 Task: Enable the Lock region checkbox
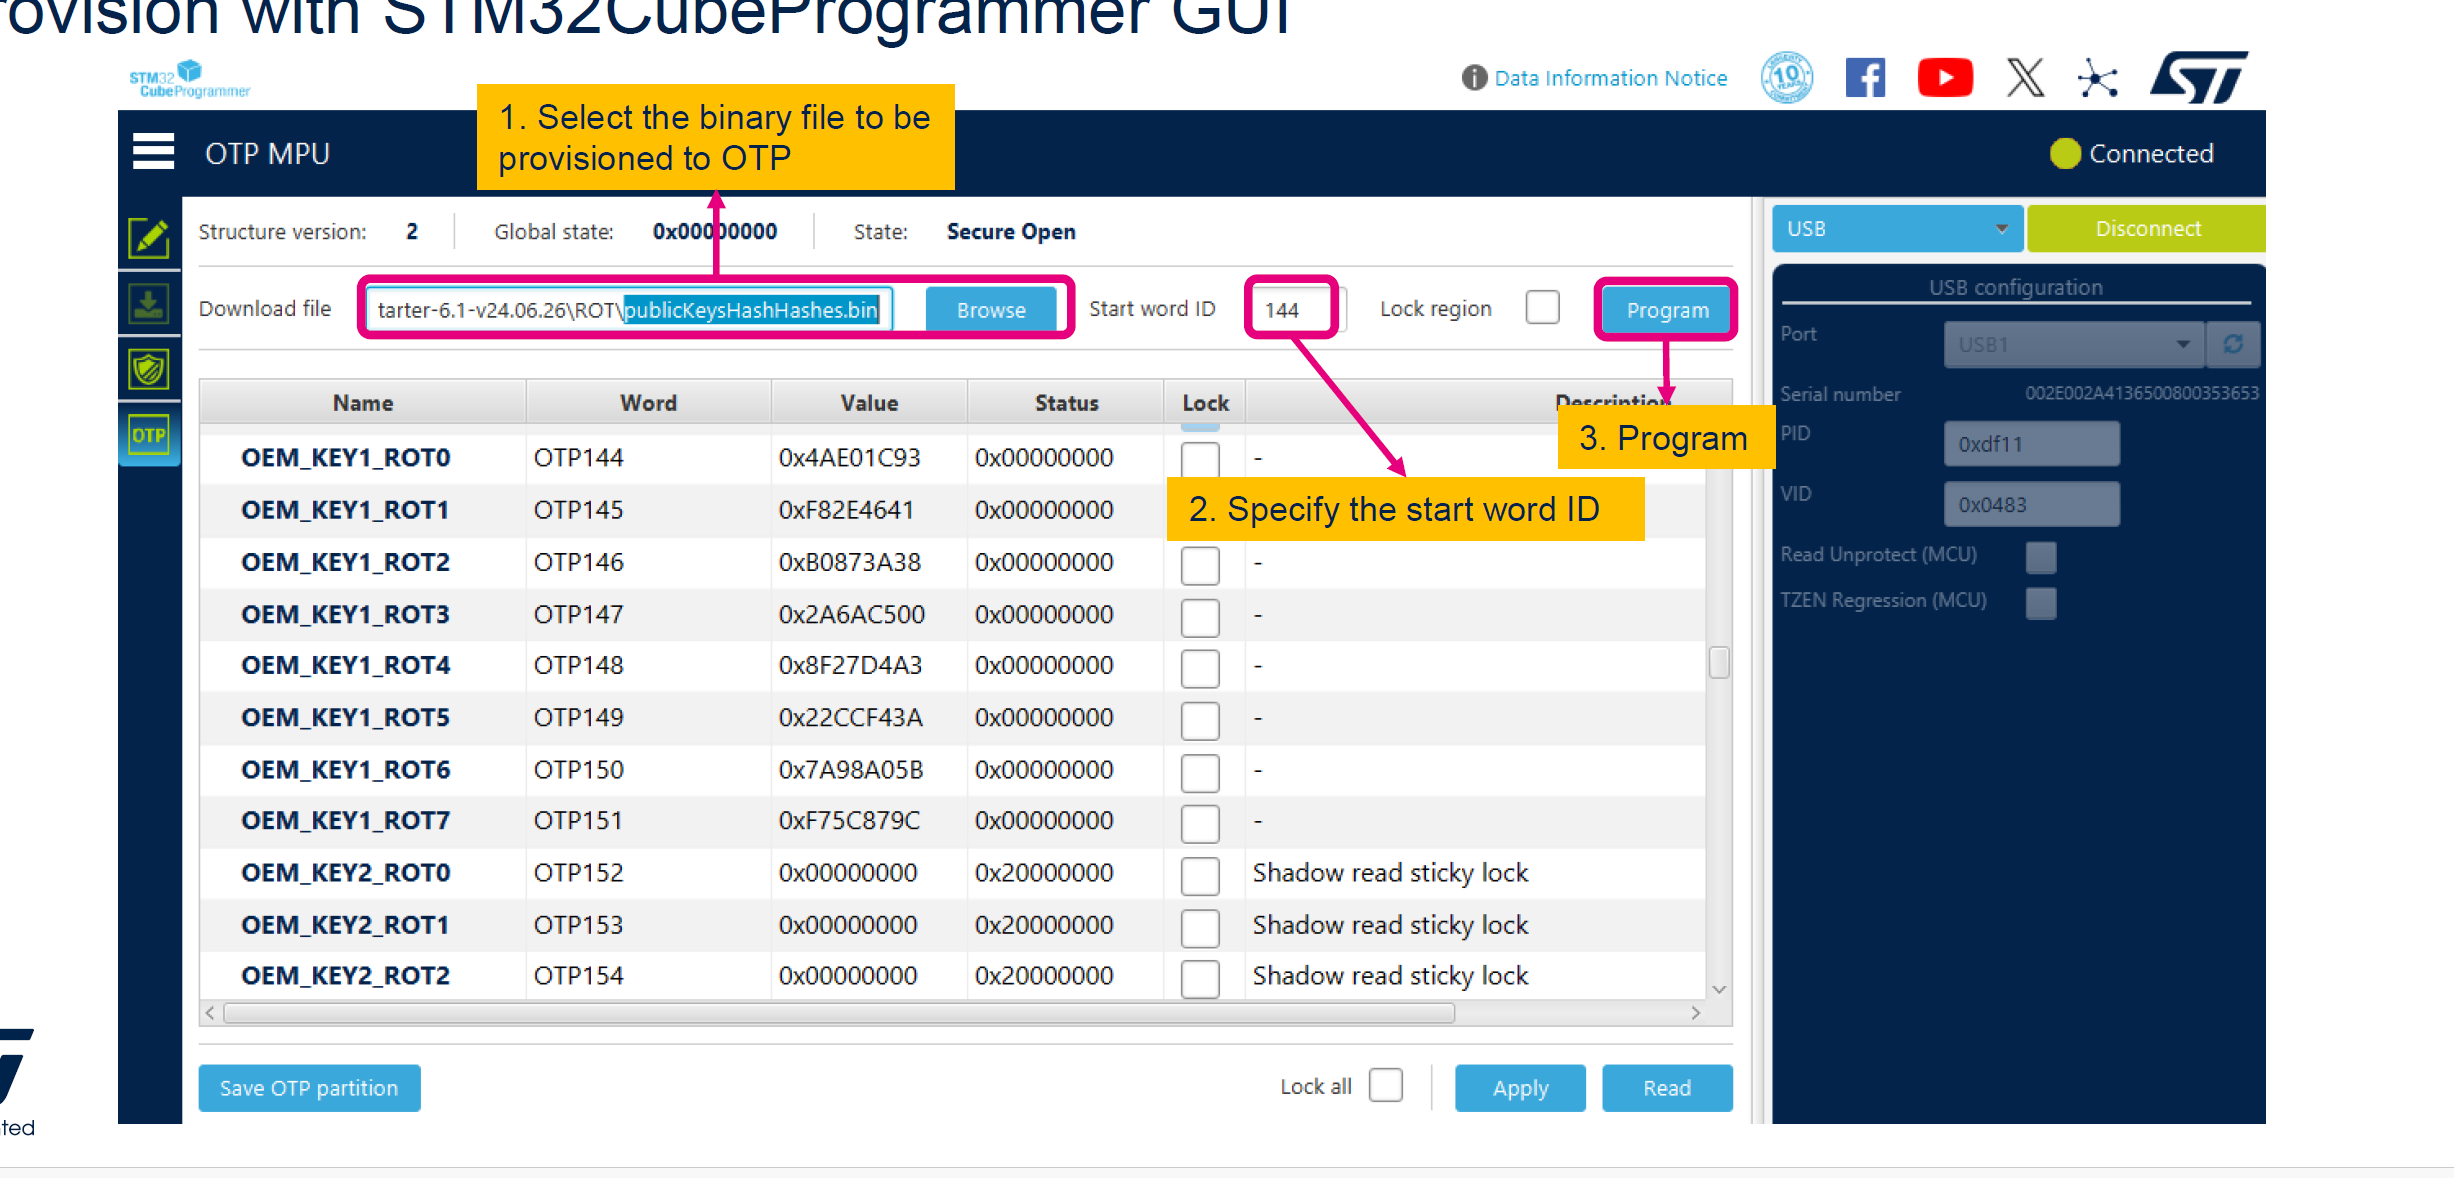pyautogui.click(x=1542, y=307)
